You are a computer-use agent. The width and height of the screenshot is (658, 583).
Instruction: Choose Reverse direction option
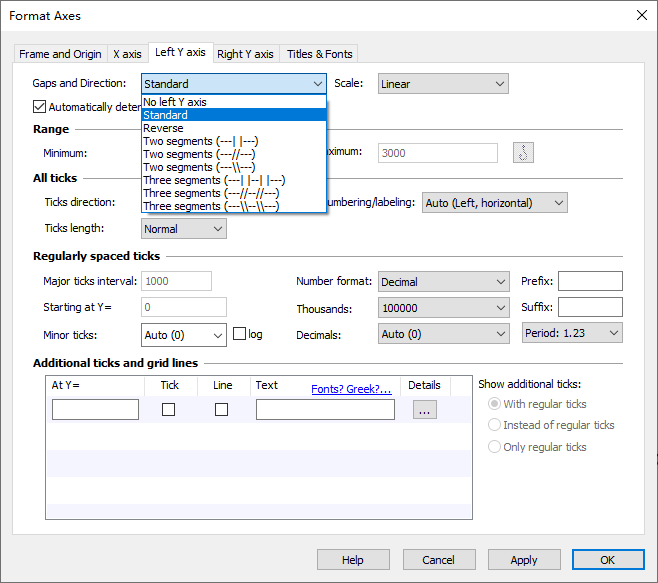tap(234, 128)
